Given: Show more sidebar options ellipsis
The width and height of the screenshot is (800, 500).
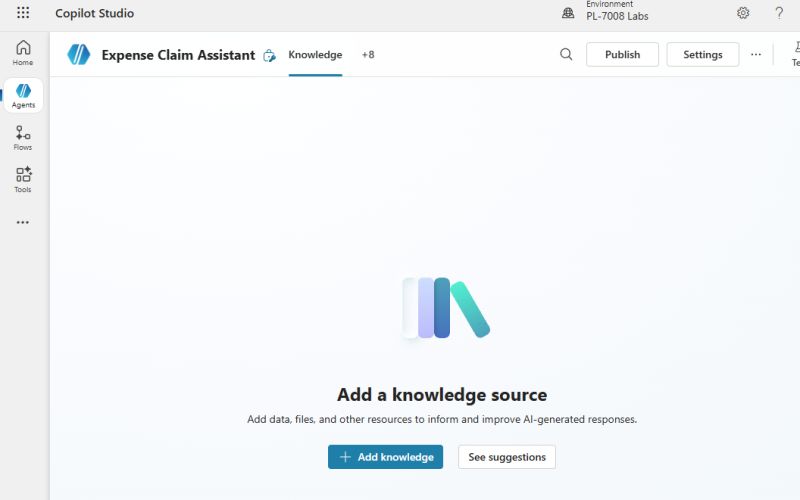Looking at the screenshot, I should click(22, 222).
